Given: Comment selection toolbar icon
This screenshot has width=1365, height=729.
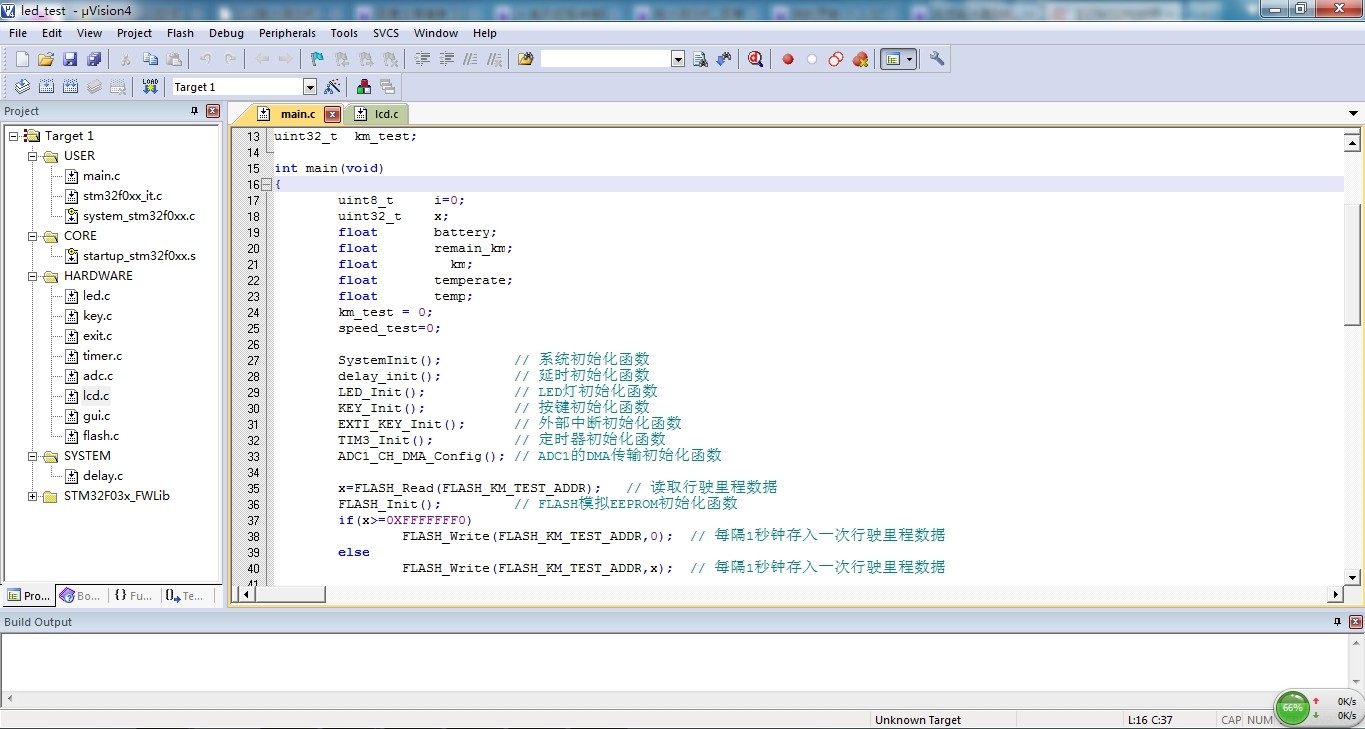Looking at the screenshot, I should click(470, 59).
